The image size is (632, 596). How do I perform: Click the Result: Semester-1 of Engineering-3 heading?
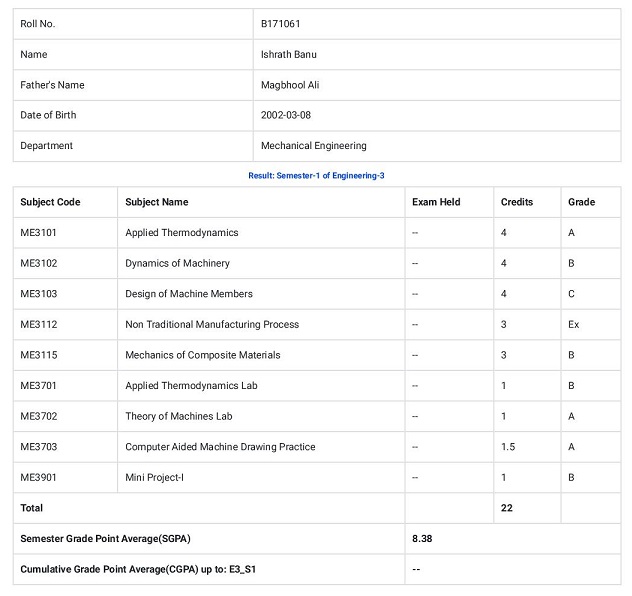pos(316,176)
